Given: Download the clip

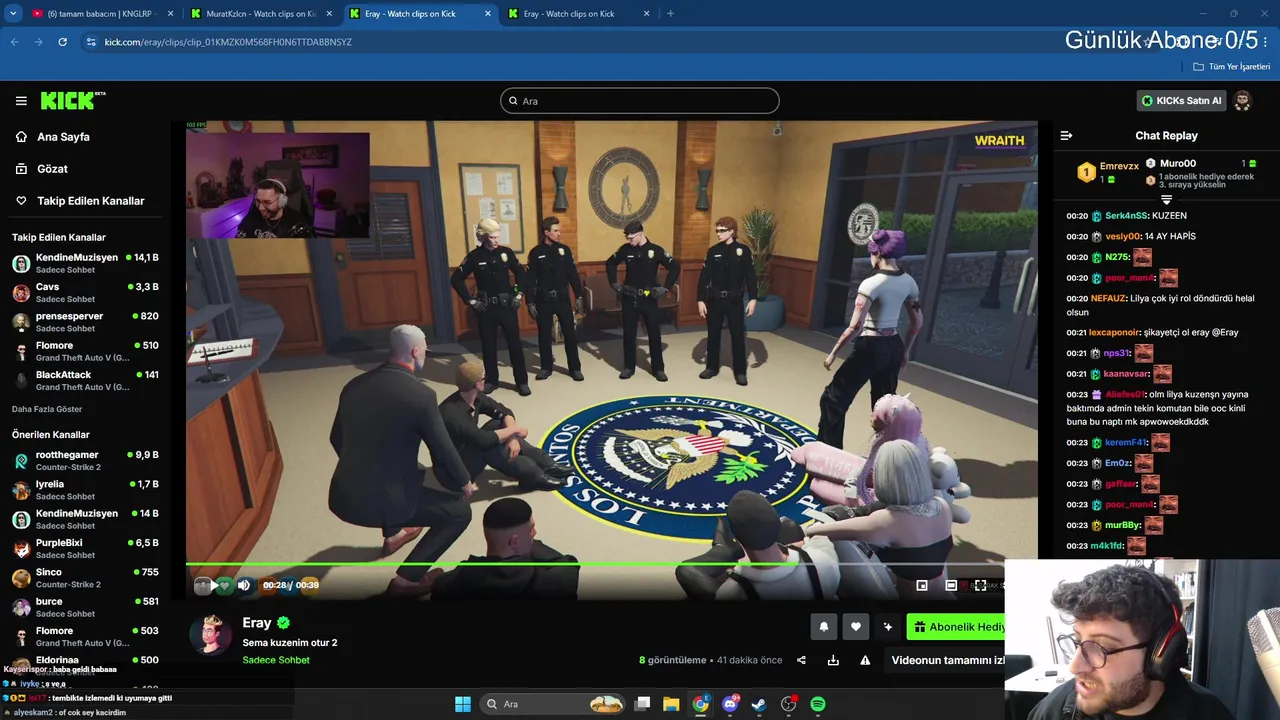Looking at the screenshot, I should pos(833,660).
